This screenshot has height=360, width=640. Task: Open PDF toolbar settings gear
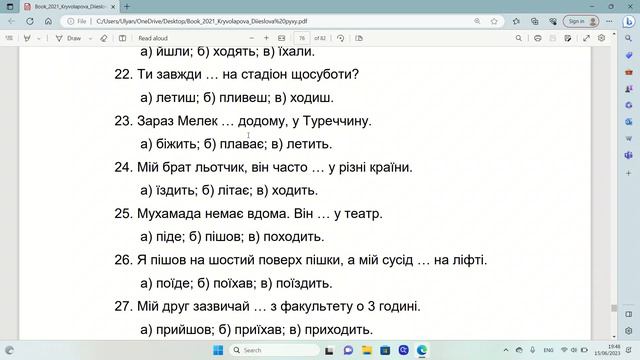601,38
